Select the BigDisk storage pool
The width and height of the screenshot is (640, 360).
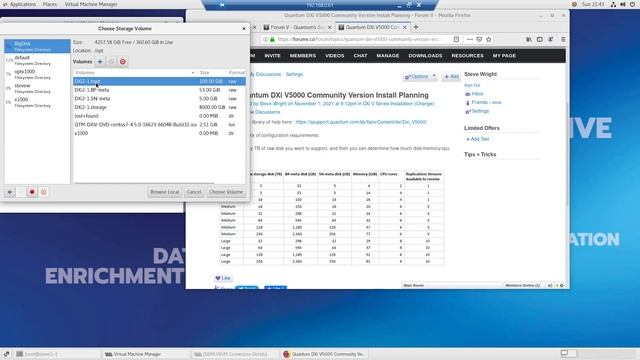tap(37, 46)
